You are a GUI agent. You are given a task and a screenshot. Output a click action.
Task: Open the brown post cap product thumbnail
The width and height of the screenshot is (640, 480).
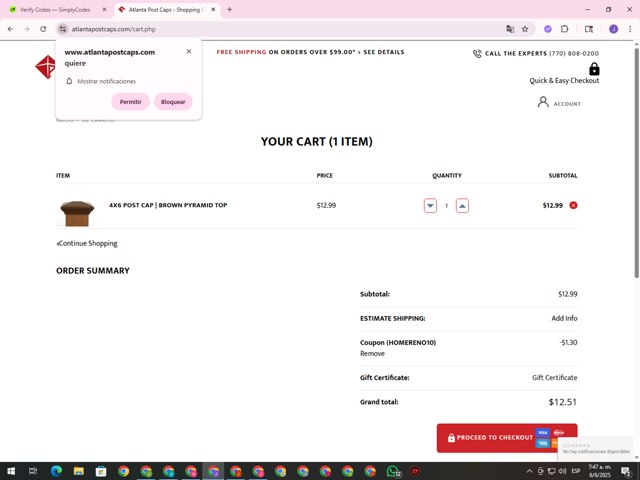point(77,213)
